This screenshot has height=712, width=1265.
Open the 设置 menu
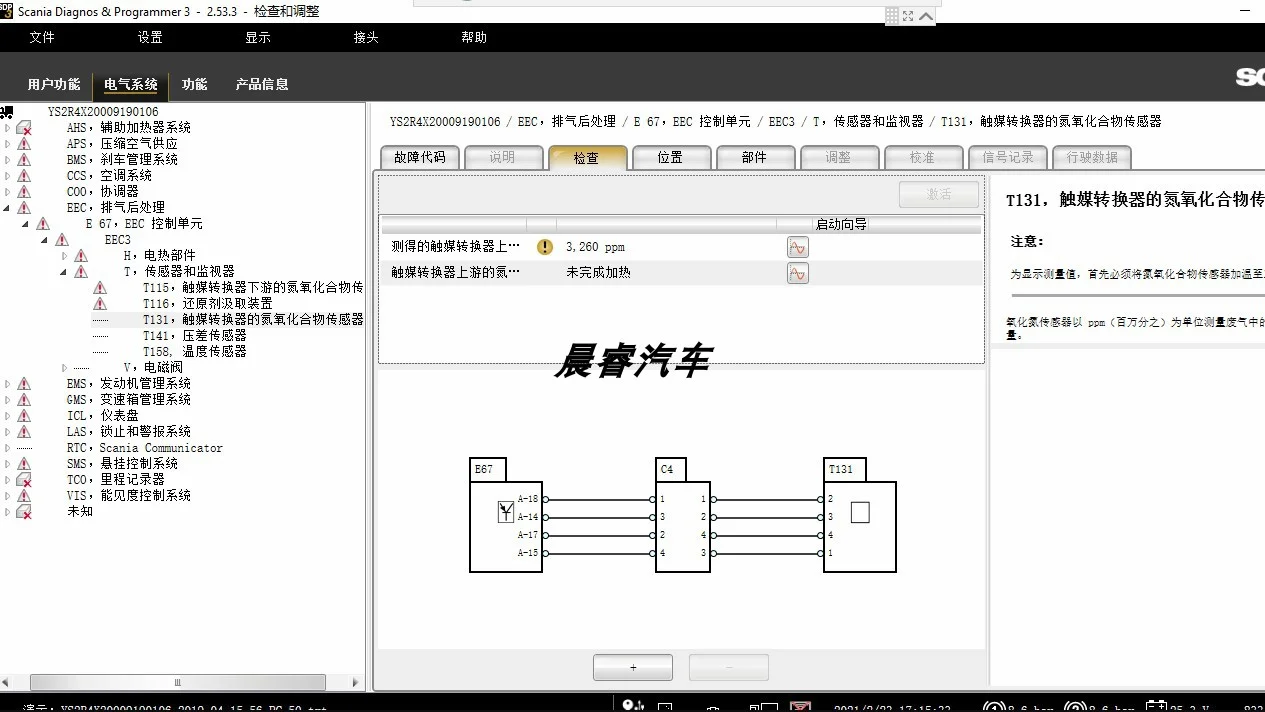[150, 37]
